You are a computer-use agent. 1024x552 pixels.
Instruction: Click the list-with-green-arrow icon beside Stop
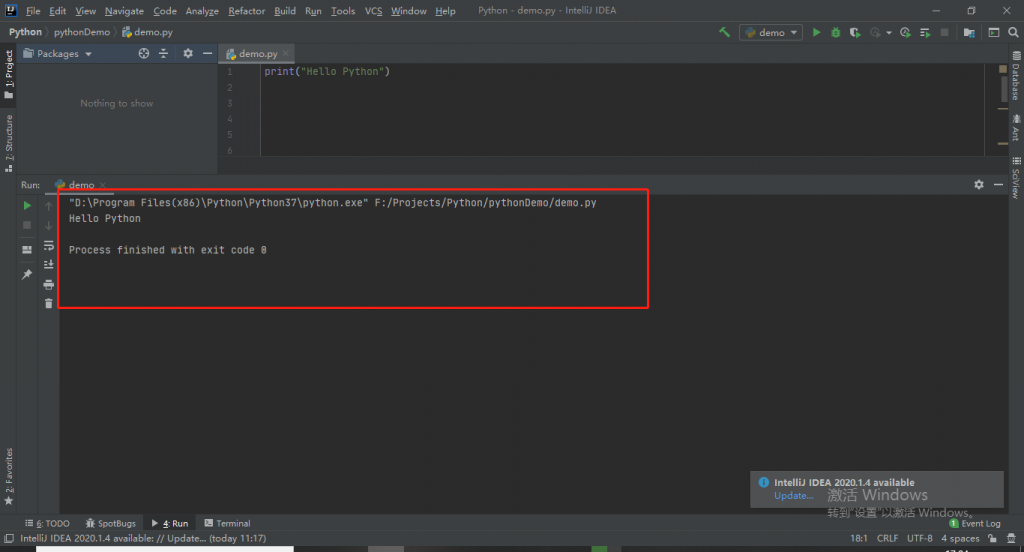(925, 32)
